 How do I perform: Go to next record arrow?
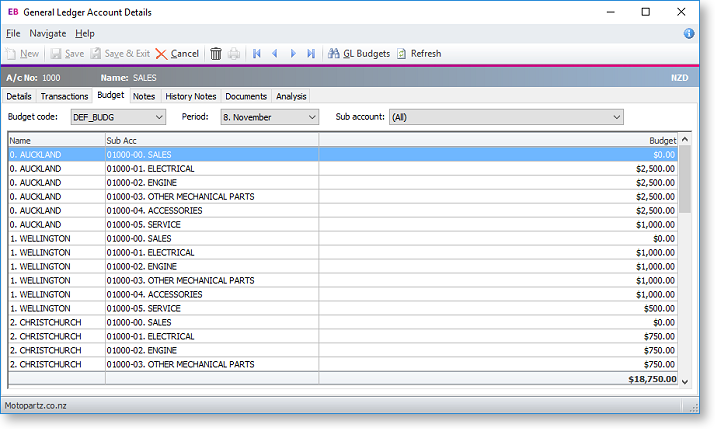[293, 53]
